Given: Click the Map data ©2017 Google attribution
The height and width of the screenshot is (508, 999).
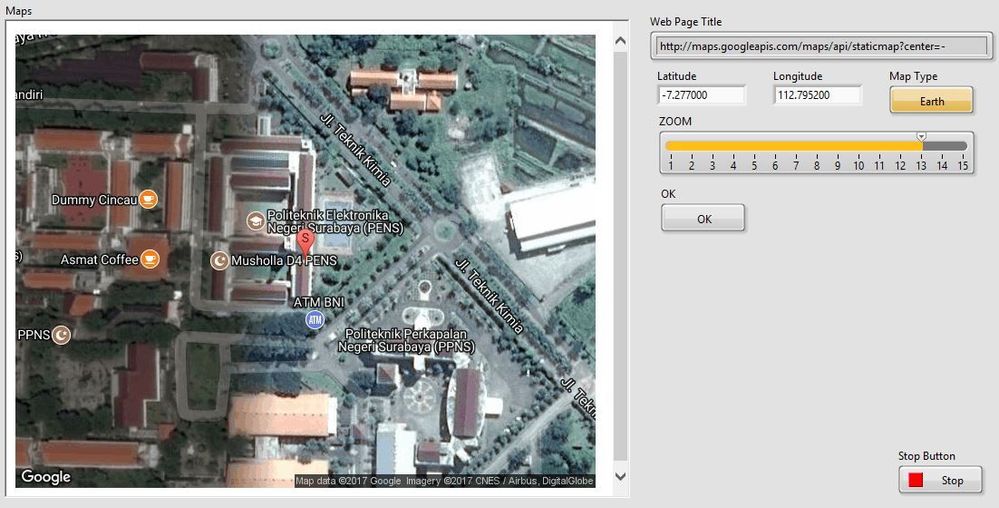Looking at the screenshot, I should coord(349,481).
